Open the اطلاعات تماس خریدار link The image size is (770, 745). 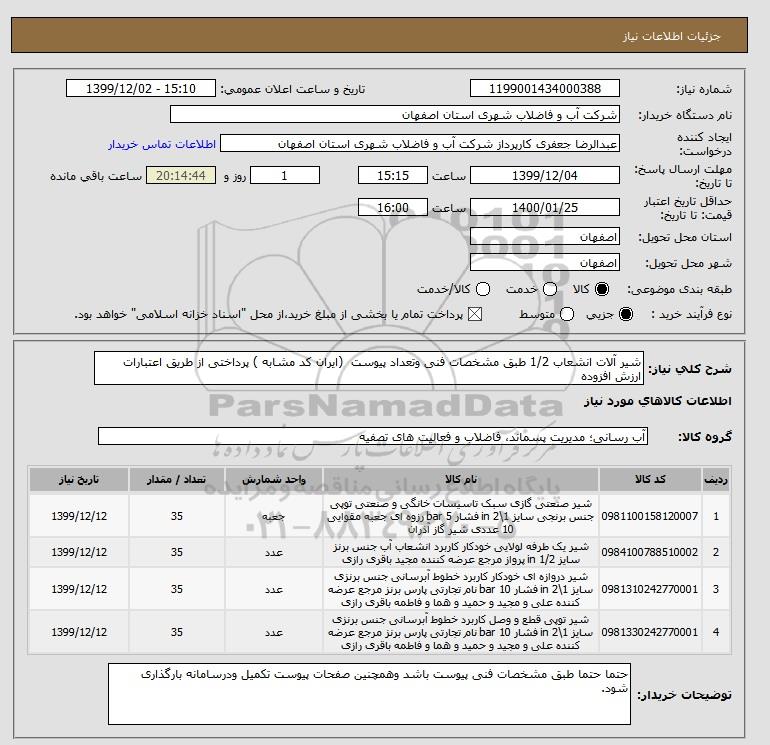click(x=162, y=144)
